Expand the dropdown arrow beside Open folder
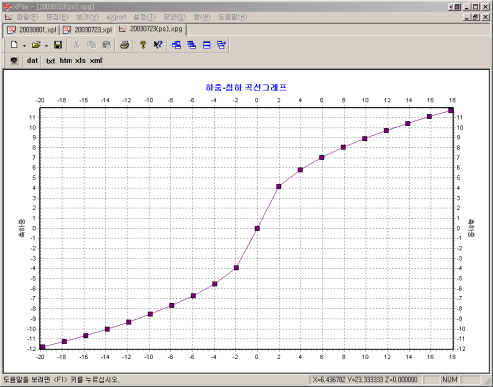 pos(46,45)
